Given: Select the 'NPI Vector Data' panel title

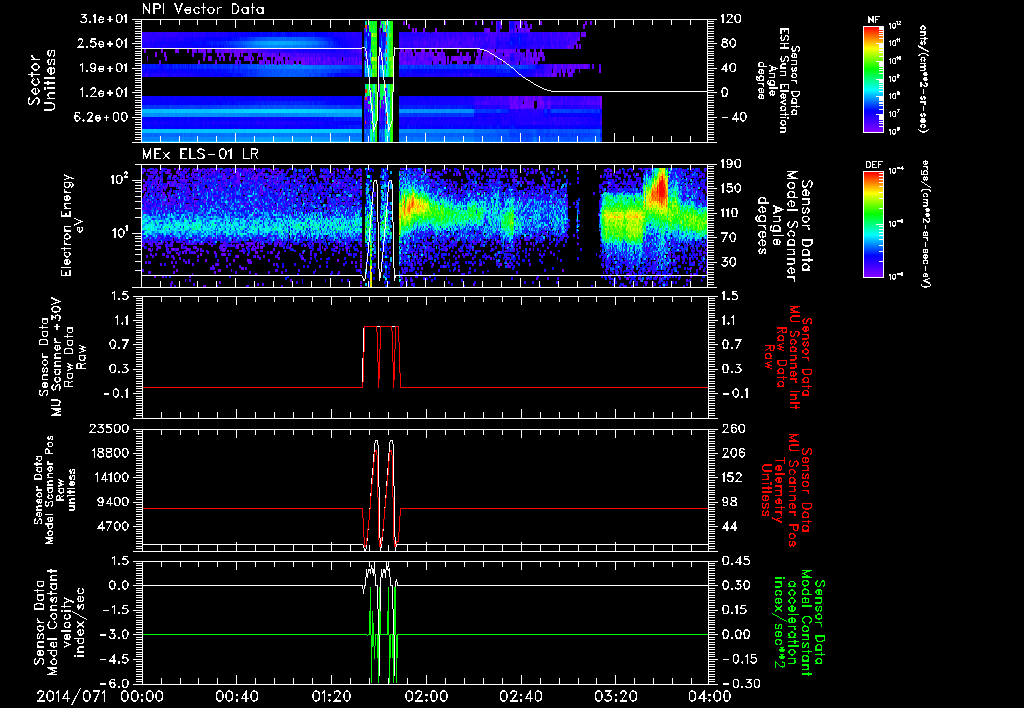Looking at the screenshot, I should [203, 9].
